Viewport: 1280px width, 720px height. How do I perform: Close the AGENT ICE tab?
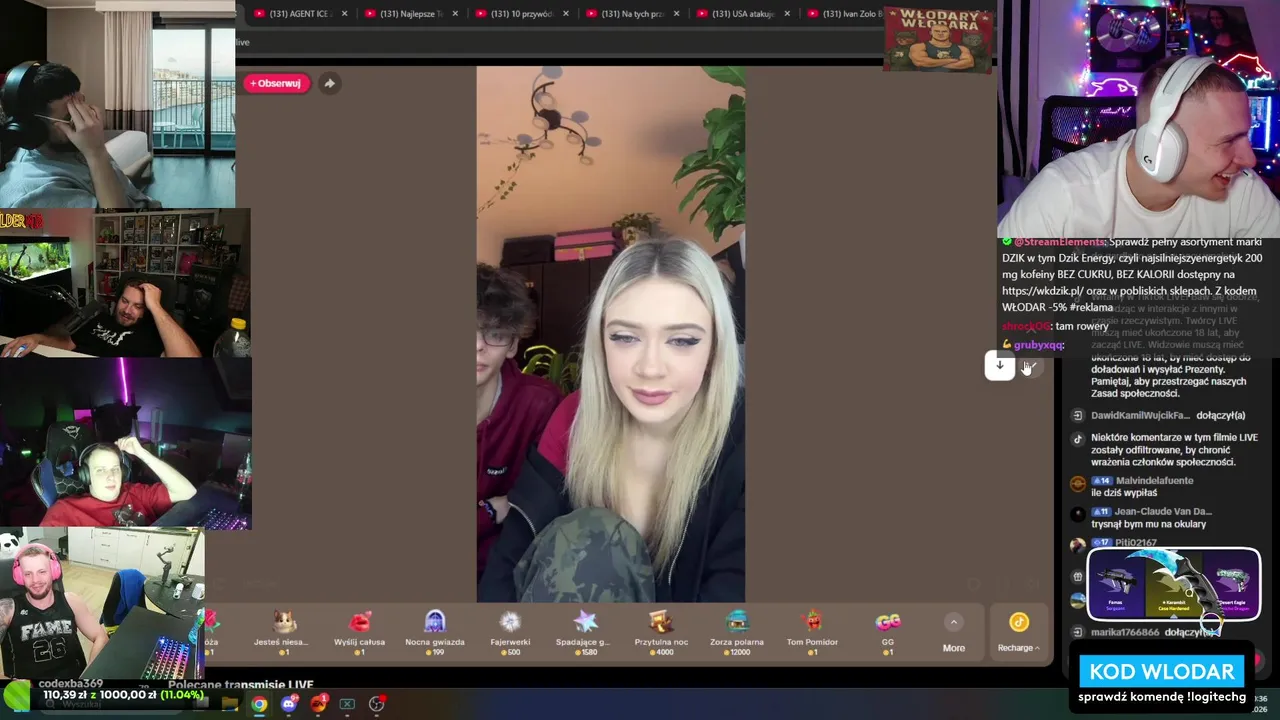click(x=345, y=14)
